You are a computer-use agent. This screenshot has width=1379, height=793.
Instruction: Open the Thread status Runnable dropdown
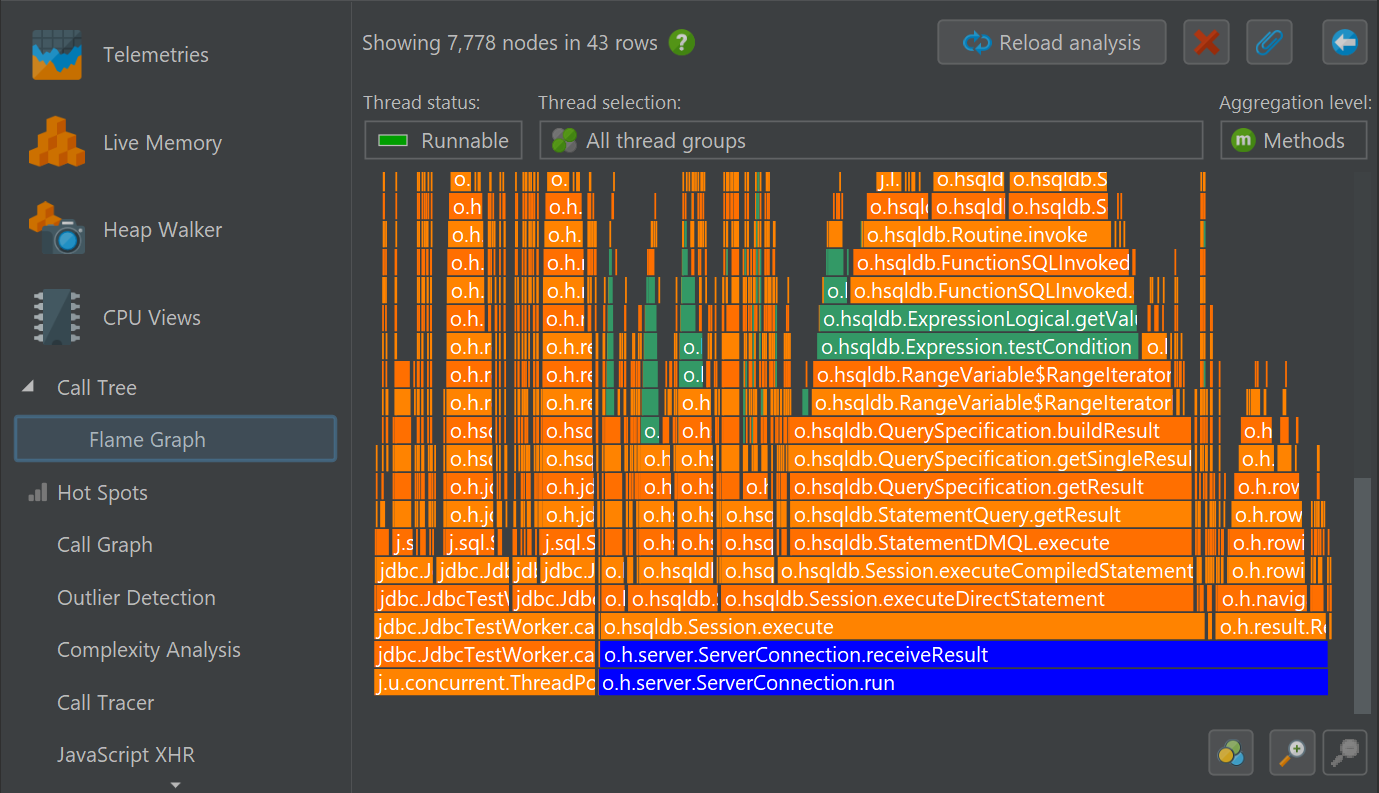[443, 141]
